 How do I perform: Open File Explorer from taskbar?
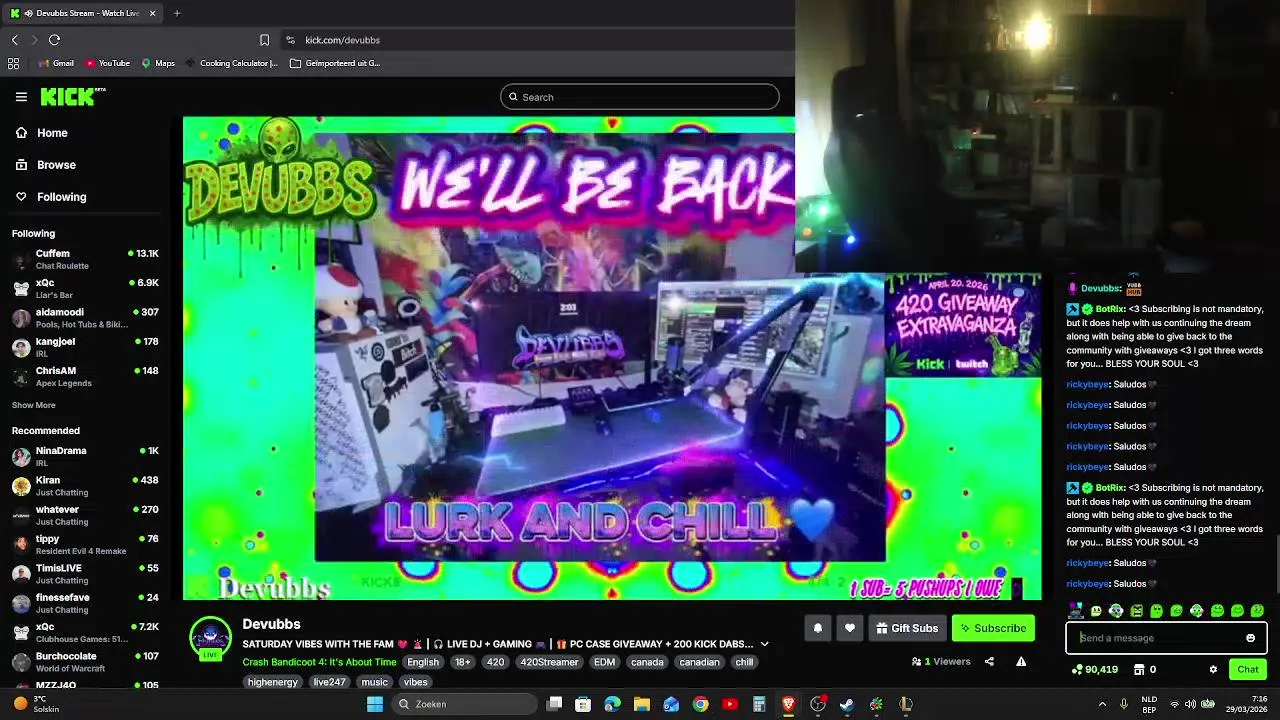tap(642, 704)
